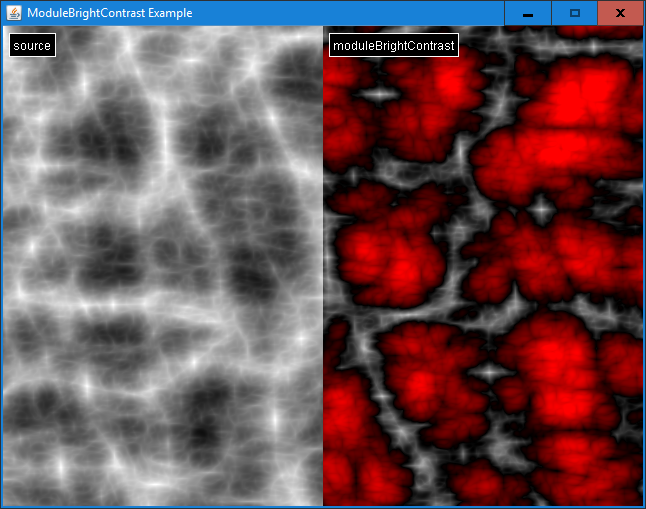Viewport: 646px width, 509px height.
Task: Maximize the ModuleBrightContrast Example window
Action: coord(574,13)
